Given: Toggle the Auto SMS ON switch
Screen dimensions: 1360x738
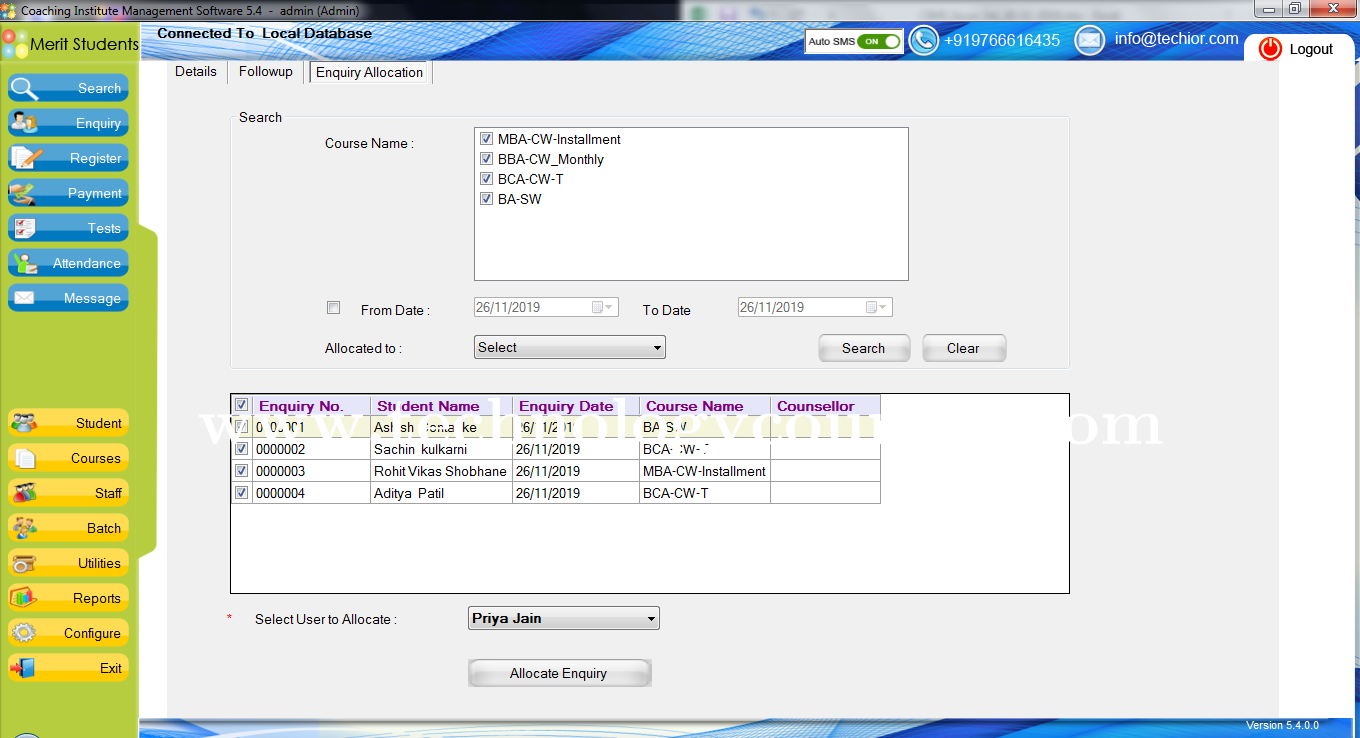Looking at the screenshot, I should (879, 42).
